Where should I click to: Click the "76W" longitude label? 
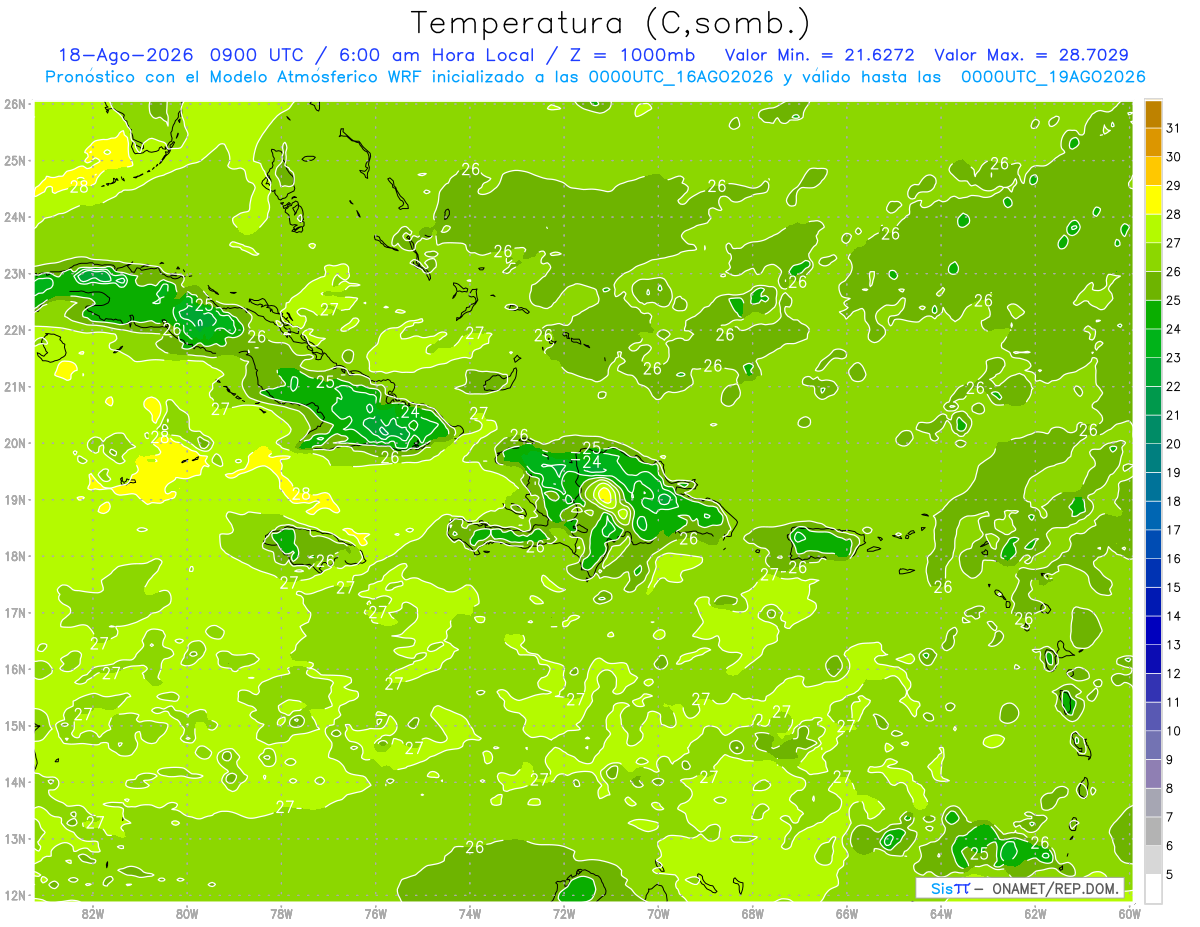(375, 913)
